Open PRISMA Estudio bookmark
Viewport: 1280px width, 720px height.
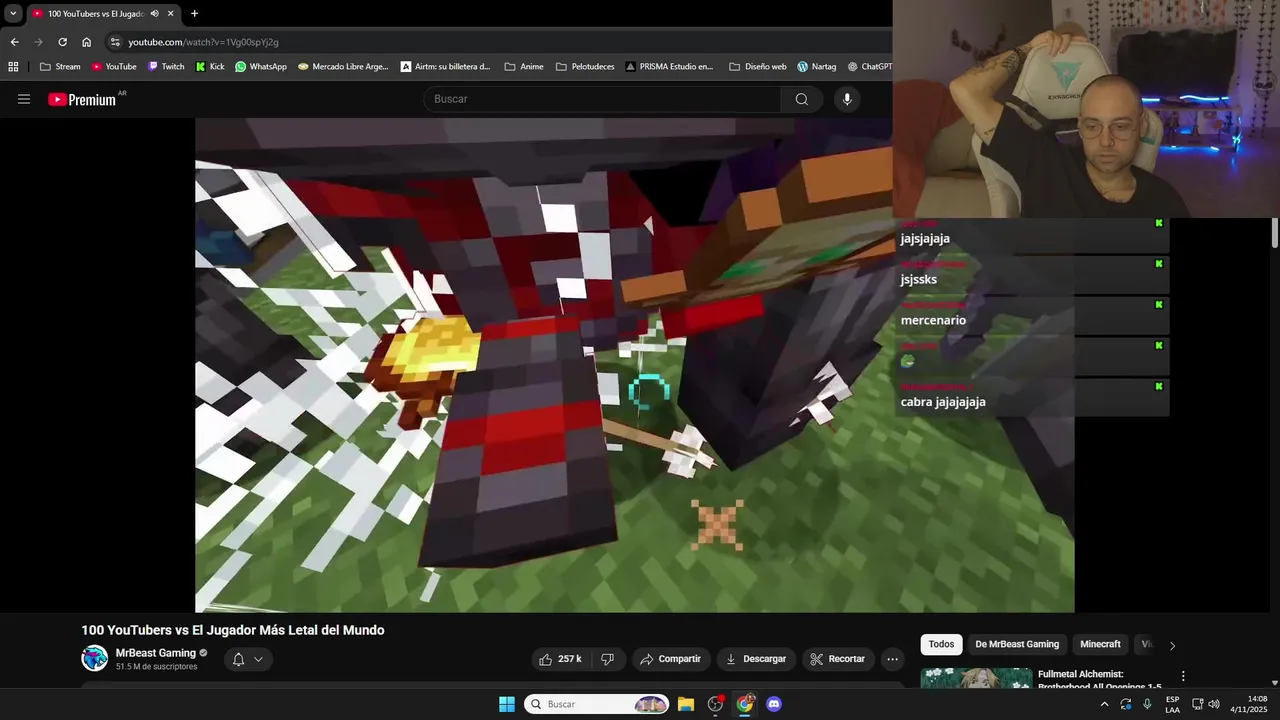pos(669,67)
